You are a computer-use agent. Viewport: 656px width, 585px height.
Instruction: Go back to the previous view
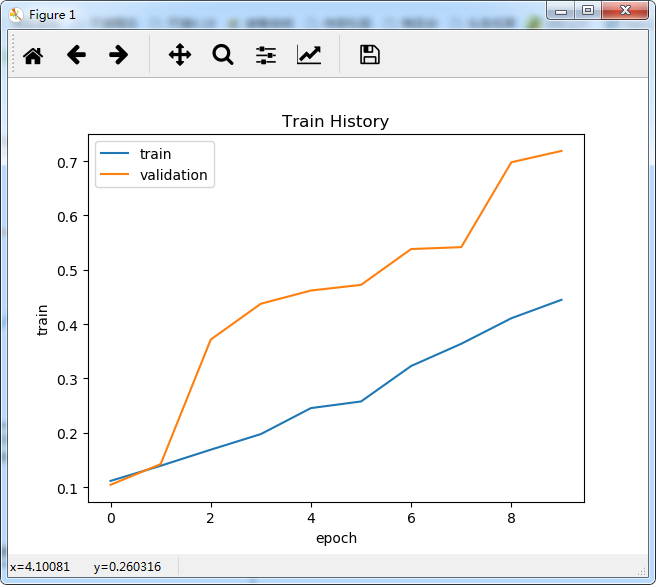[x=76, y=55]
